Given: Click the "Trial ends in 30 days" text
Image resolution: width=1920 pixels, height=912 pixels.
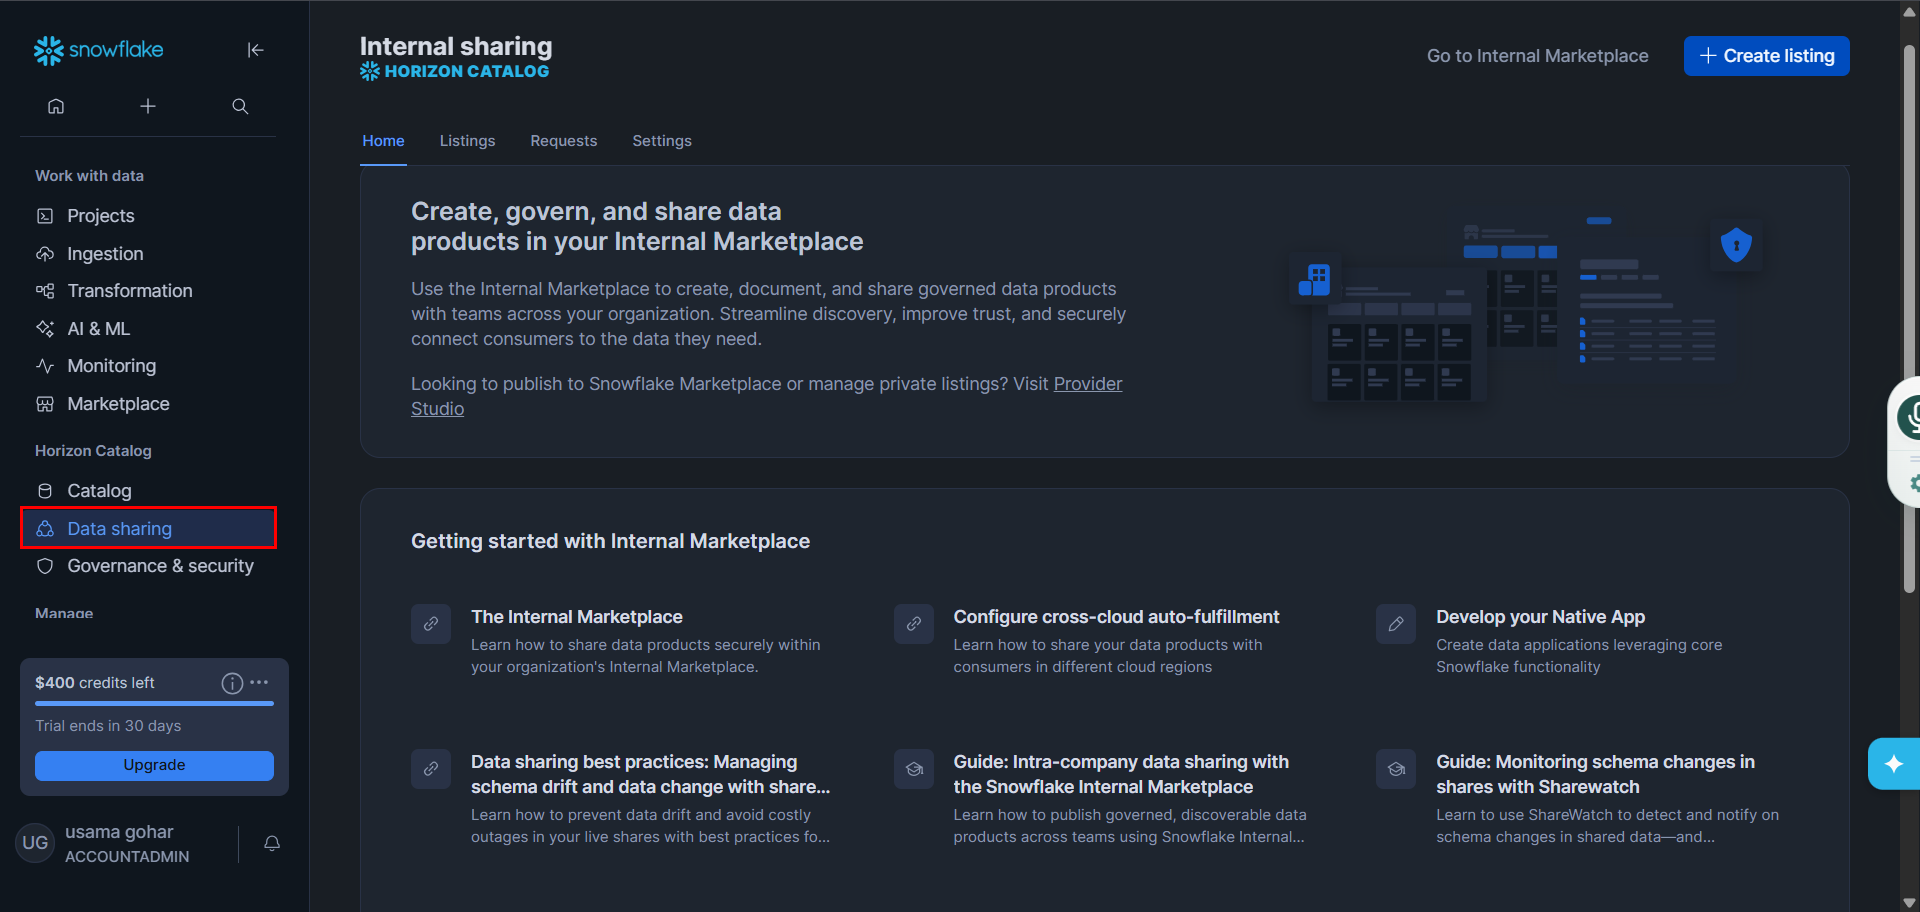Looking at the screenshot, I should coord(108,726).
